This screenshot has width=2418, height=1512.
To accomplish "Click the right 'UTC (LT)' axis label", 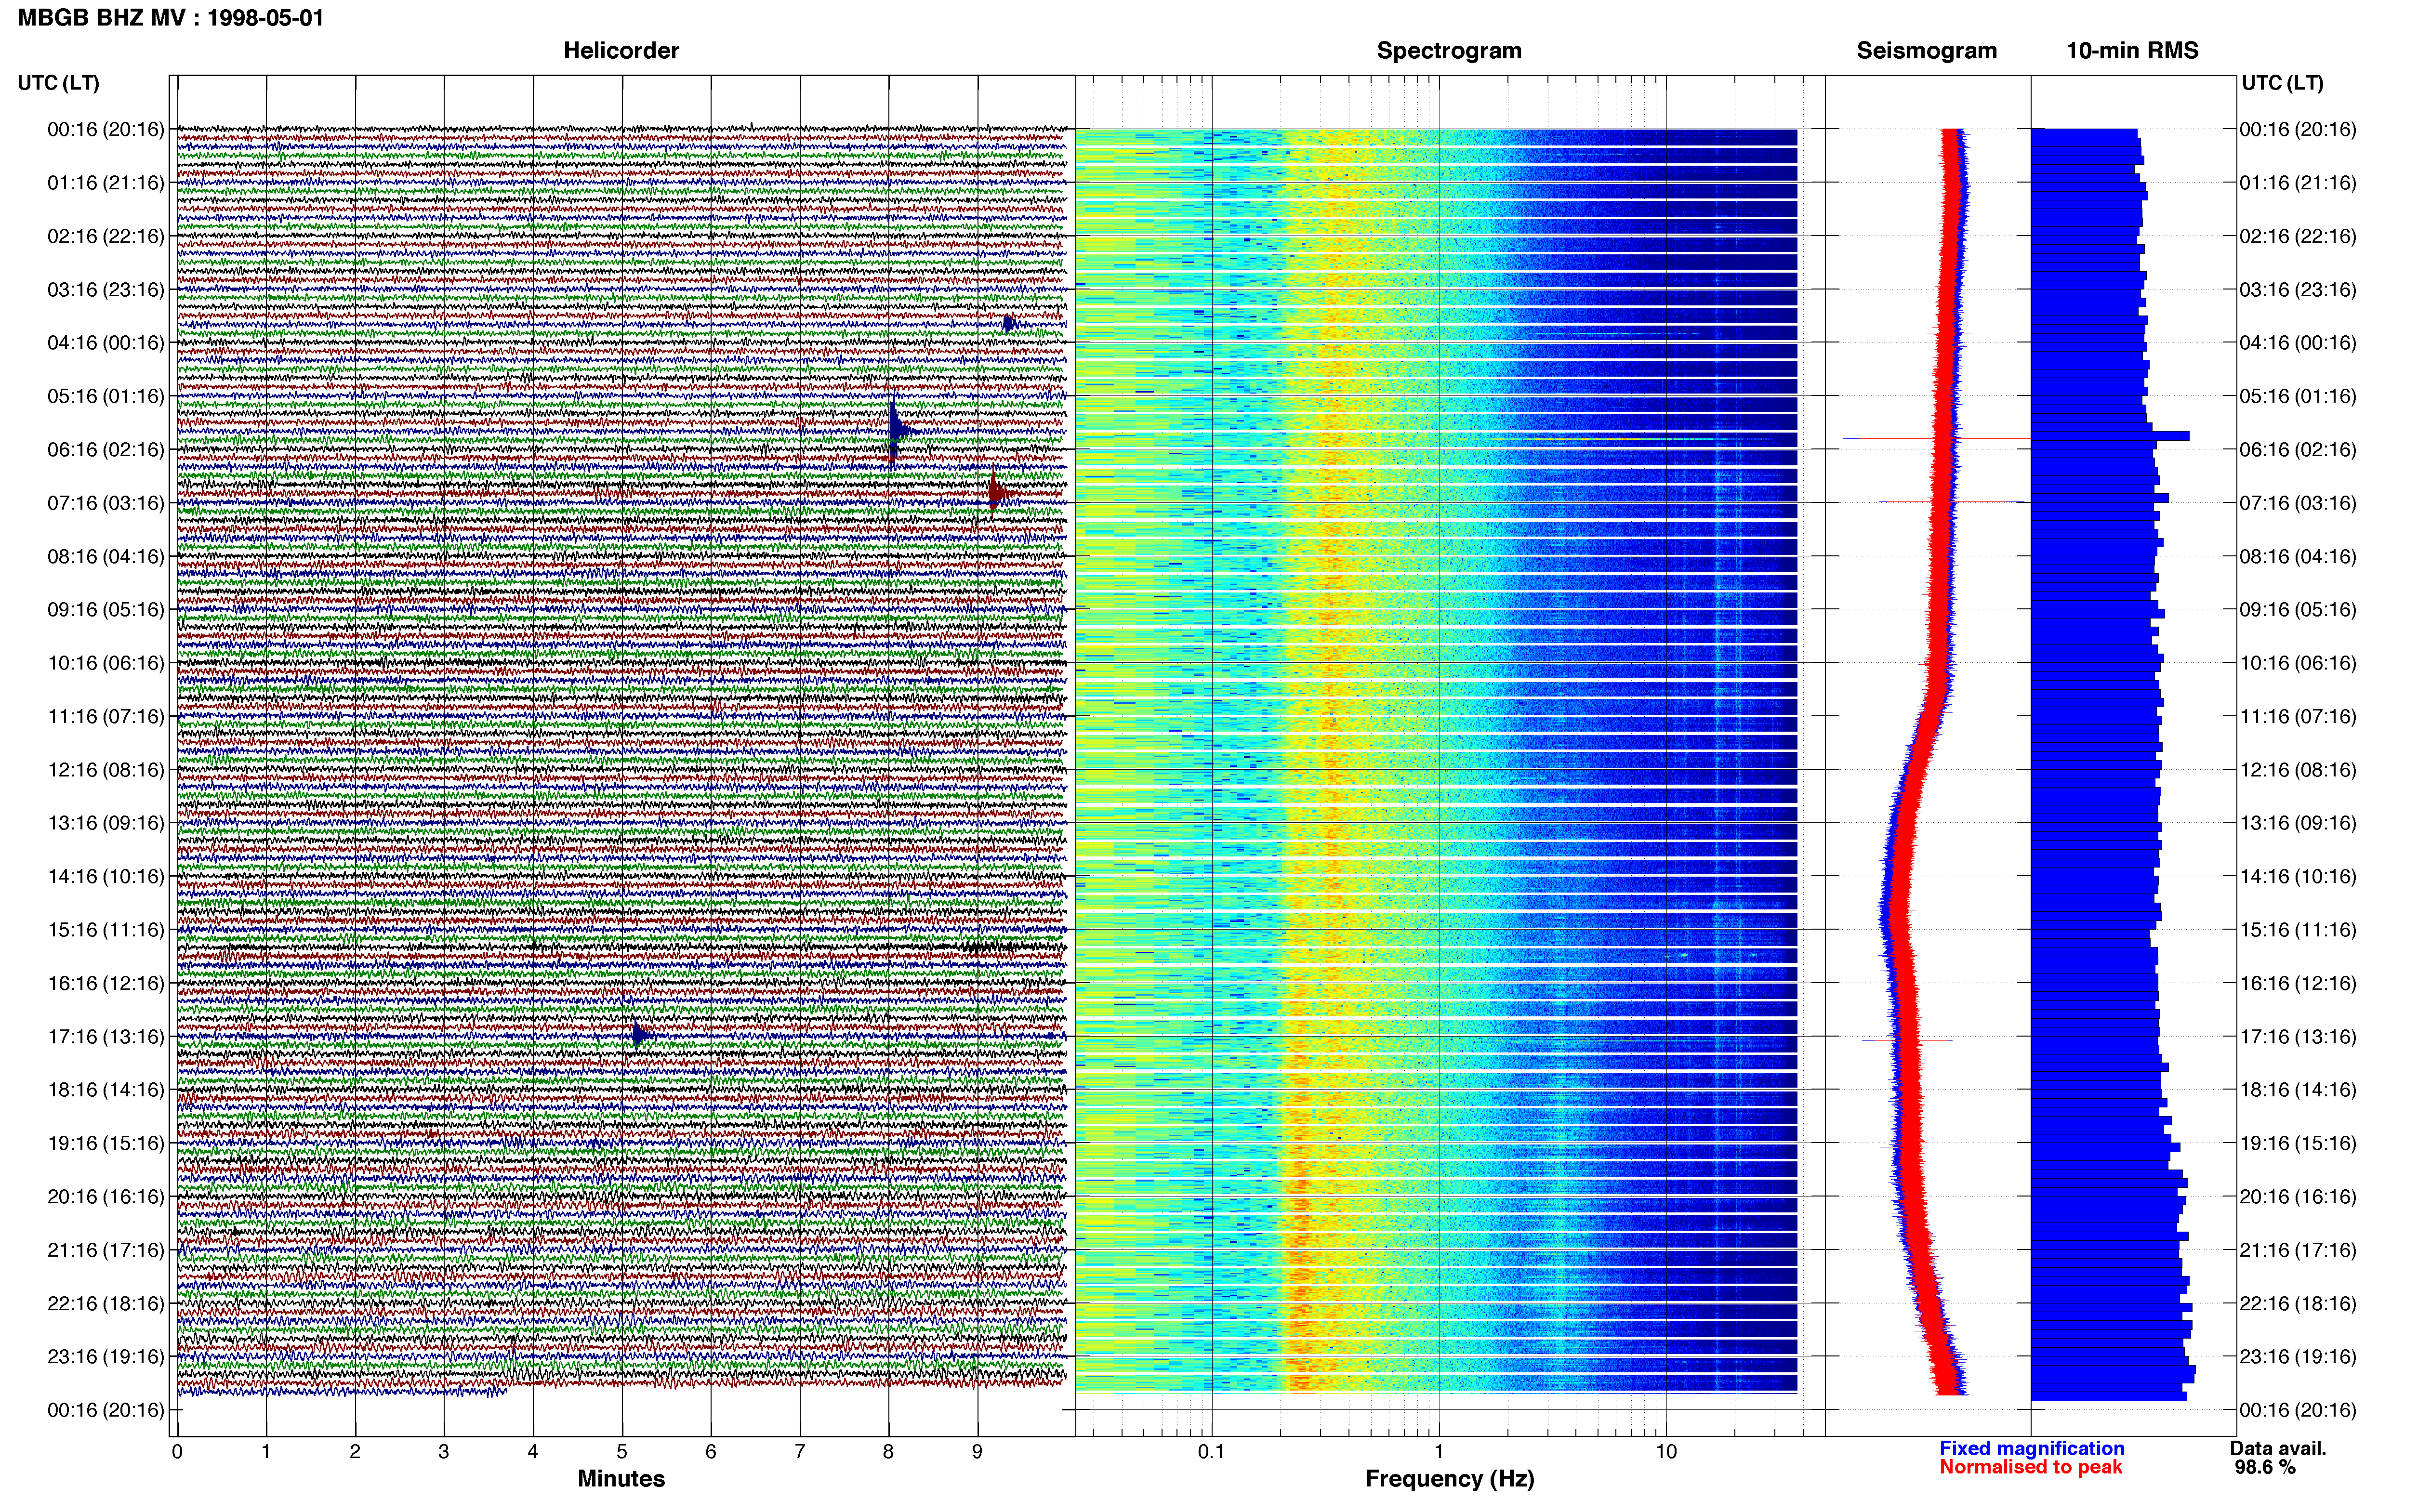I will (2282, 83).
